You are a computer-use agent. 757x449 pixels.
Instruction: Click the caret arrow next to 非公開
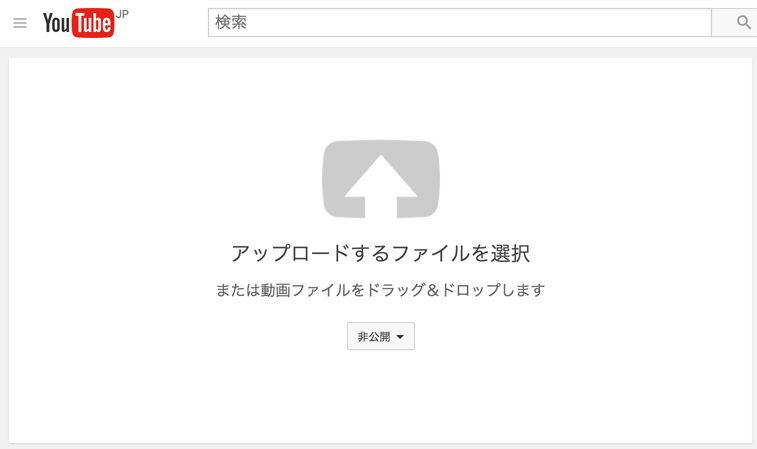pyautogui.click(x=400, y=337)
